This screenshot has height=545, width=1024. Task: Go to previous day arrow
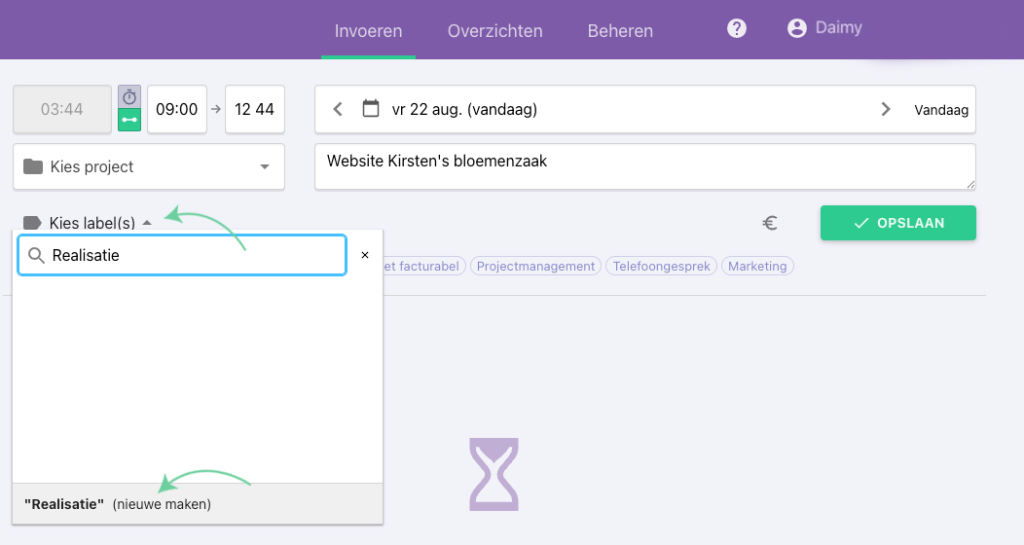[x=338, y=109]
